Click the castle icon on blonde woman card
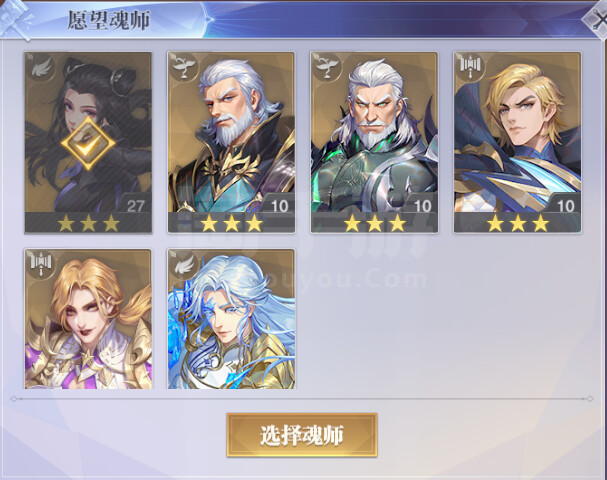 coord(41,264)
